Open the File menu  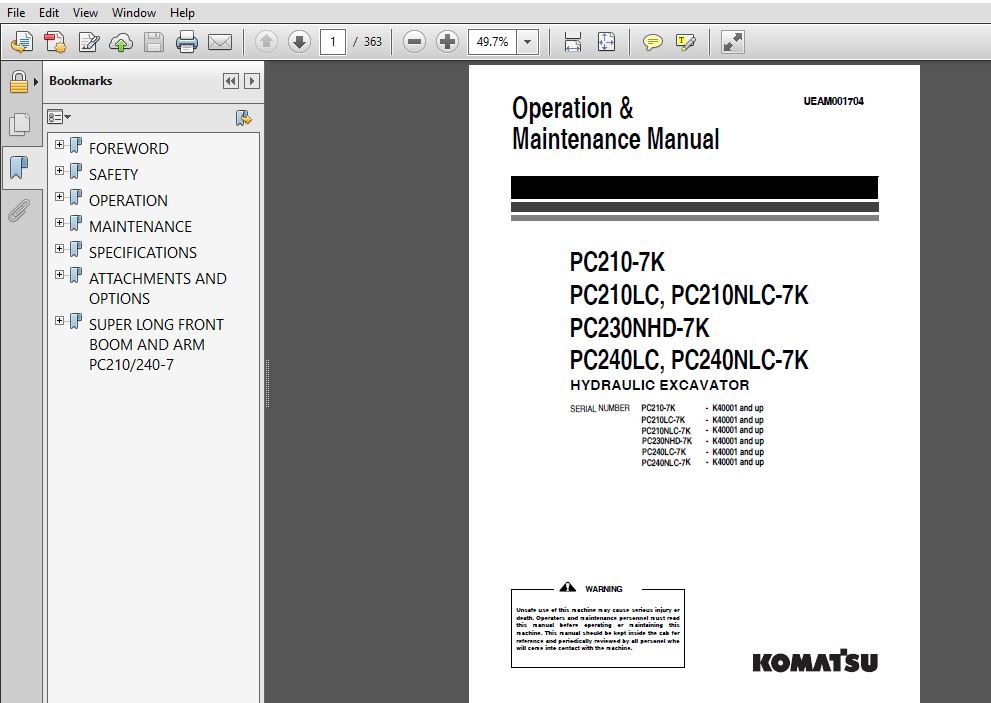point(16,13)
